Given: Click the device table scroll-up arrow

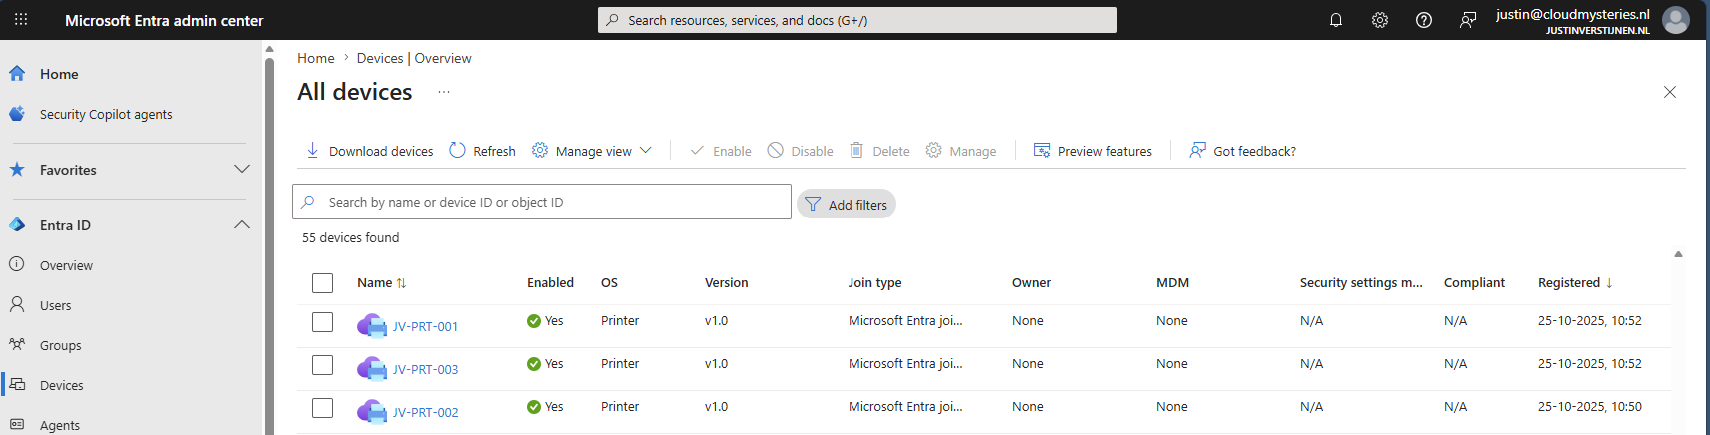Looking at the screenshot, I should 1678,254.
